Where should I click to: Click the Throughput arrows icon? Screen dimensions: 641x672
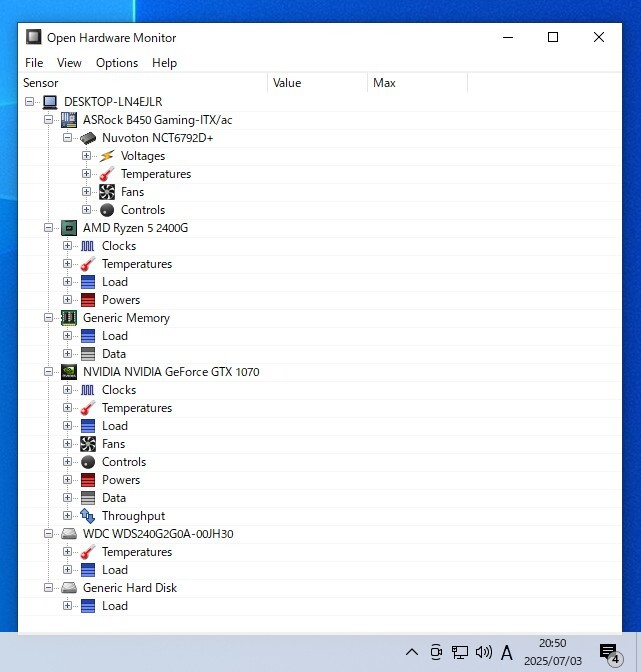pyautogui.click(x=88, y=516)
